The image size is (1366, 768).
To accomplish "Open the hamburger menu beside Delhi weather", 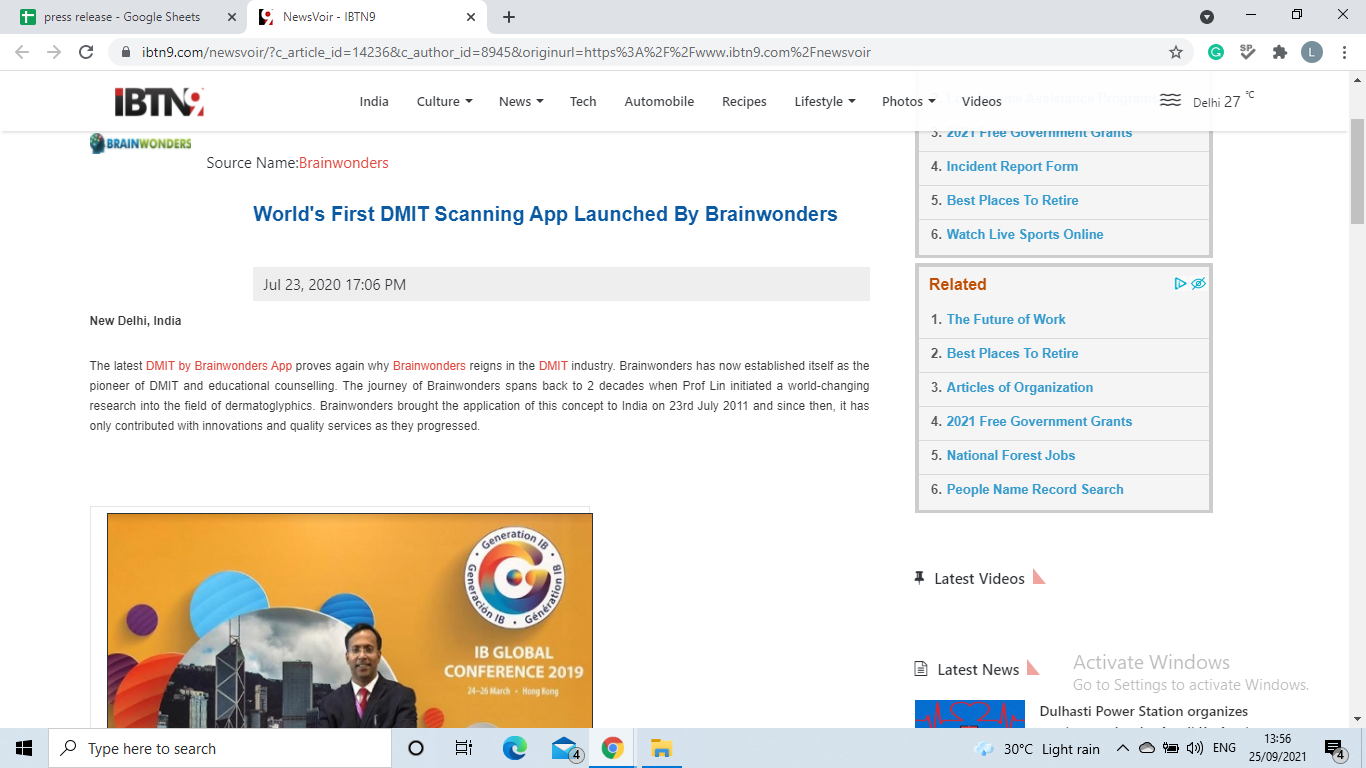I will click(x=1170, y=100).
